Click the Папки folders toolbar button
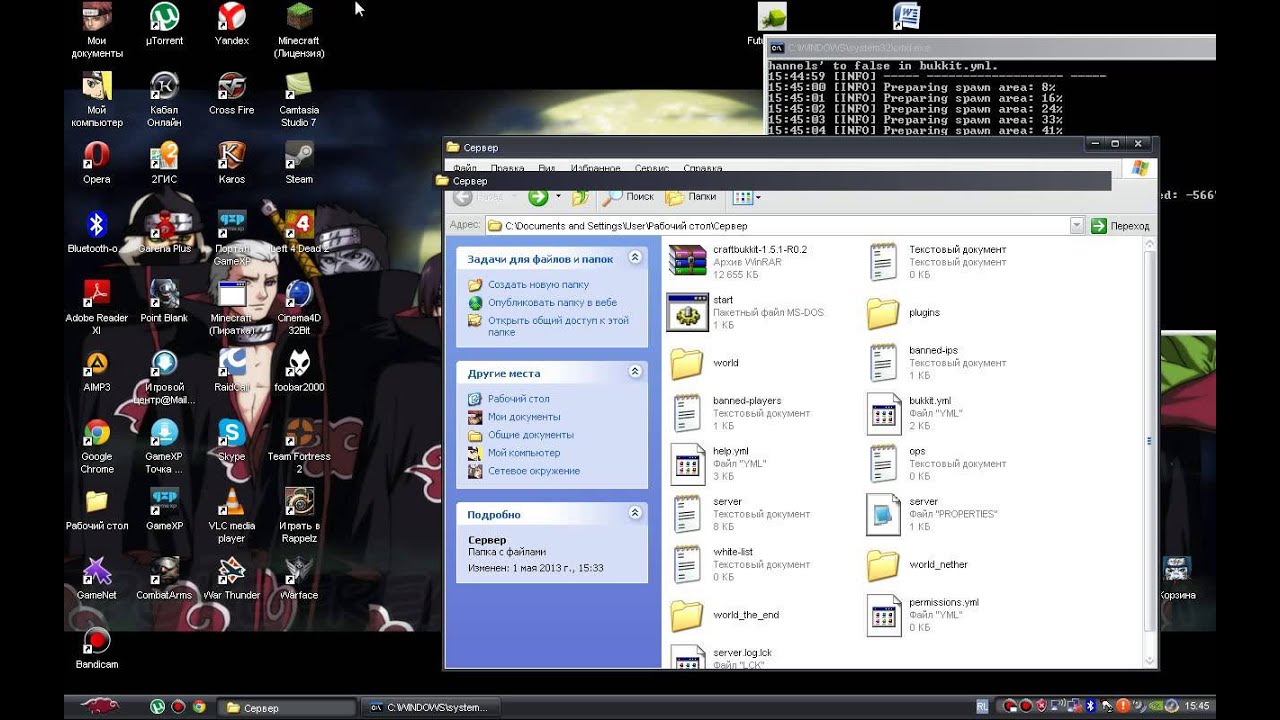The image size is (1280, 720). coord(692,197)
